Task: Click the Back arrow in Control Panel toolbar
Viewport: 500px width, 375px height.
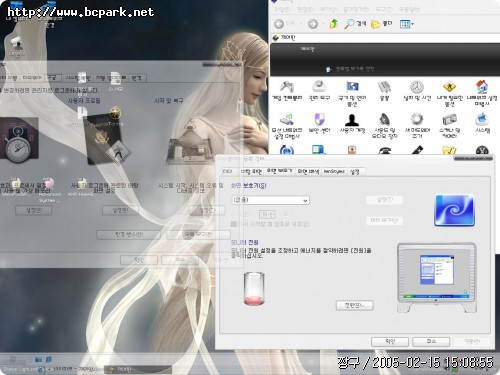Action: [x=279, y=24]
